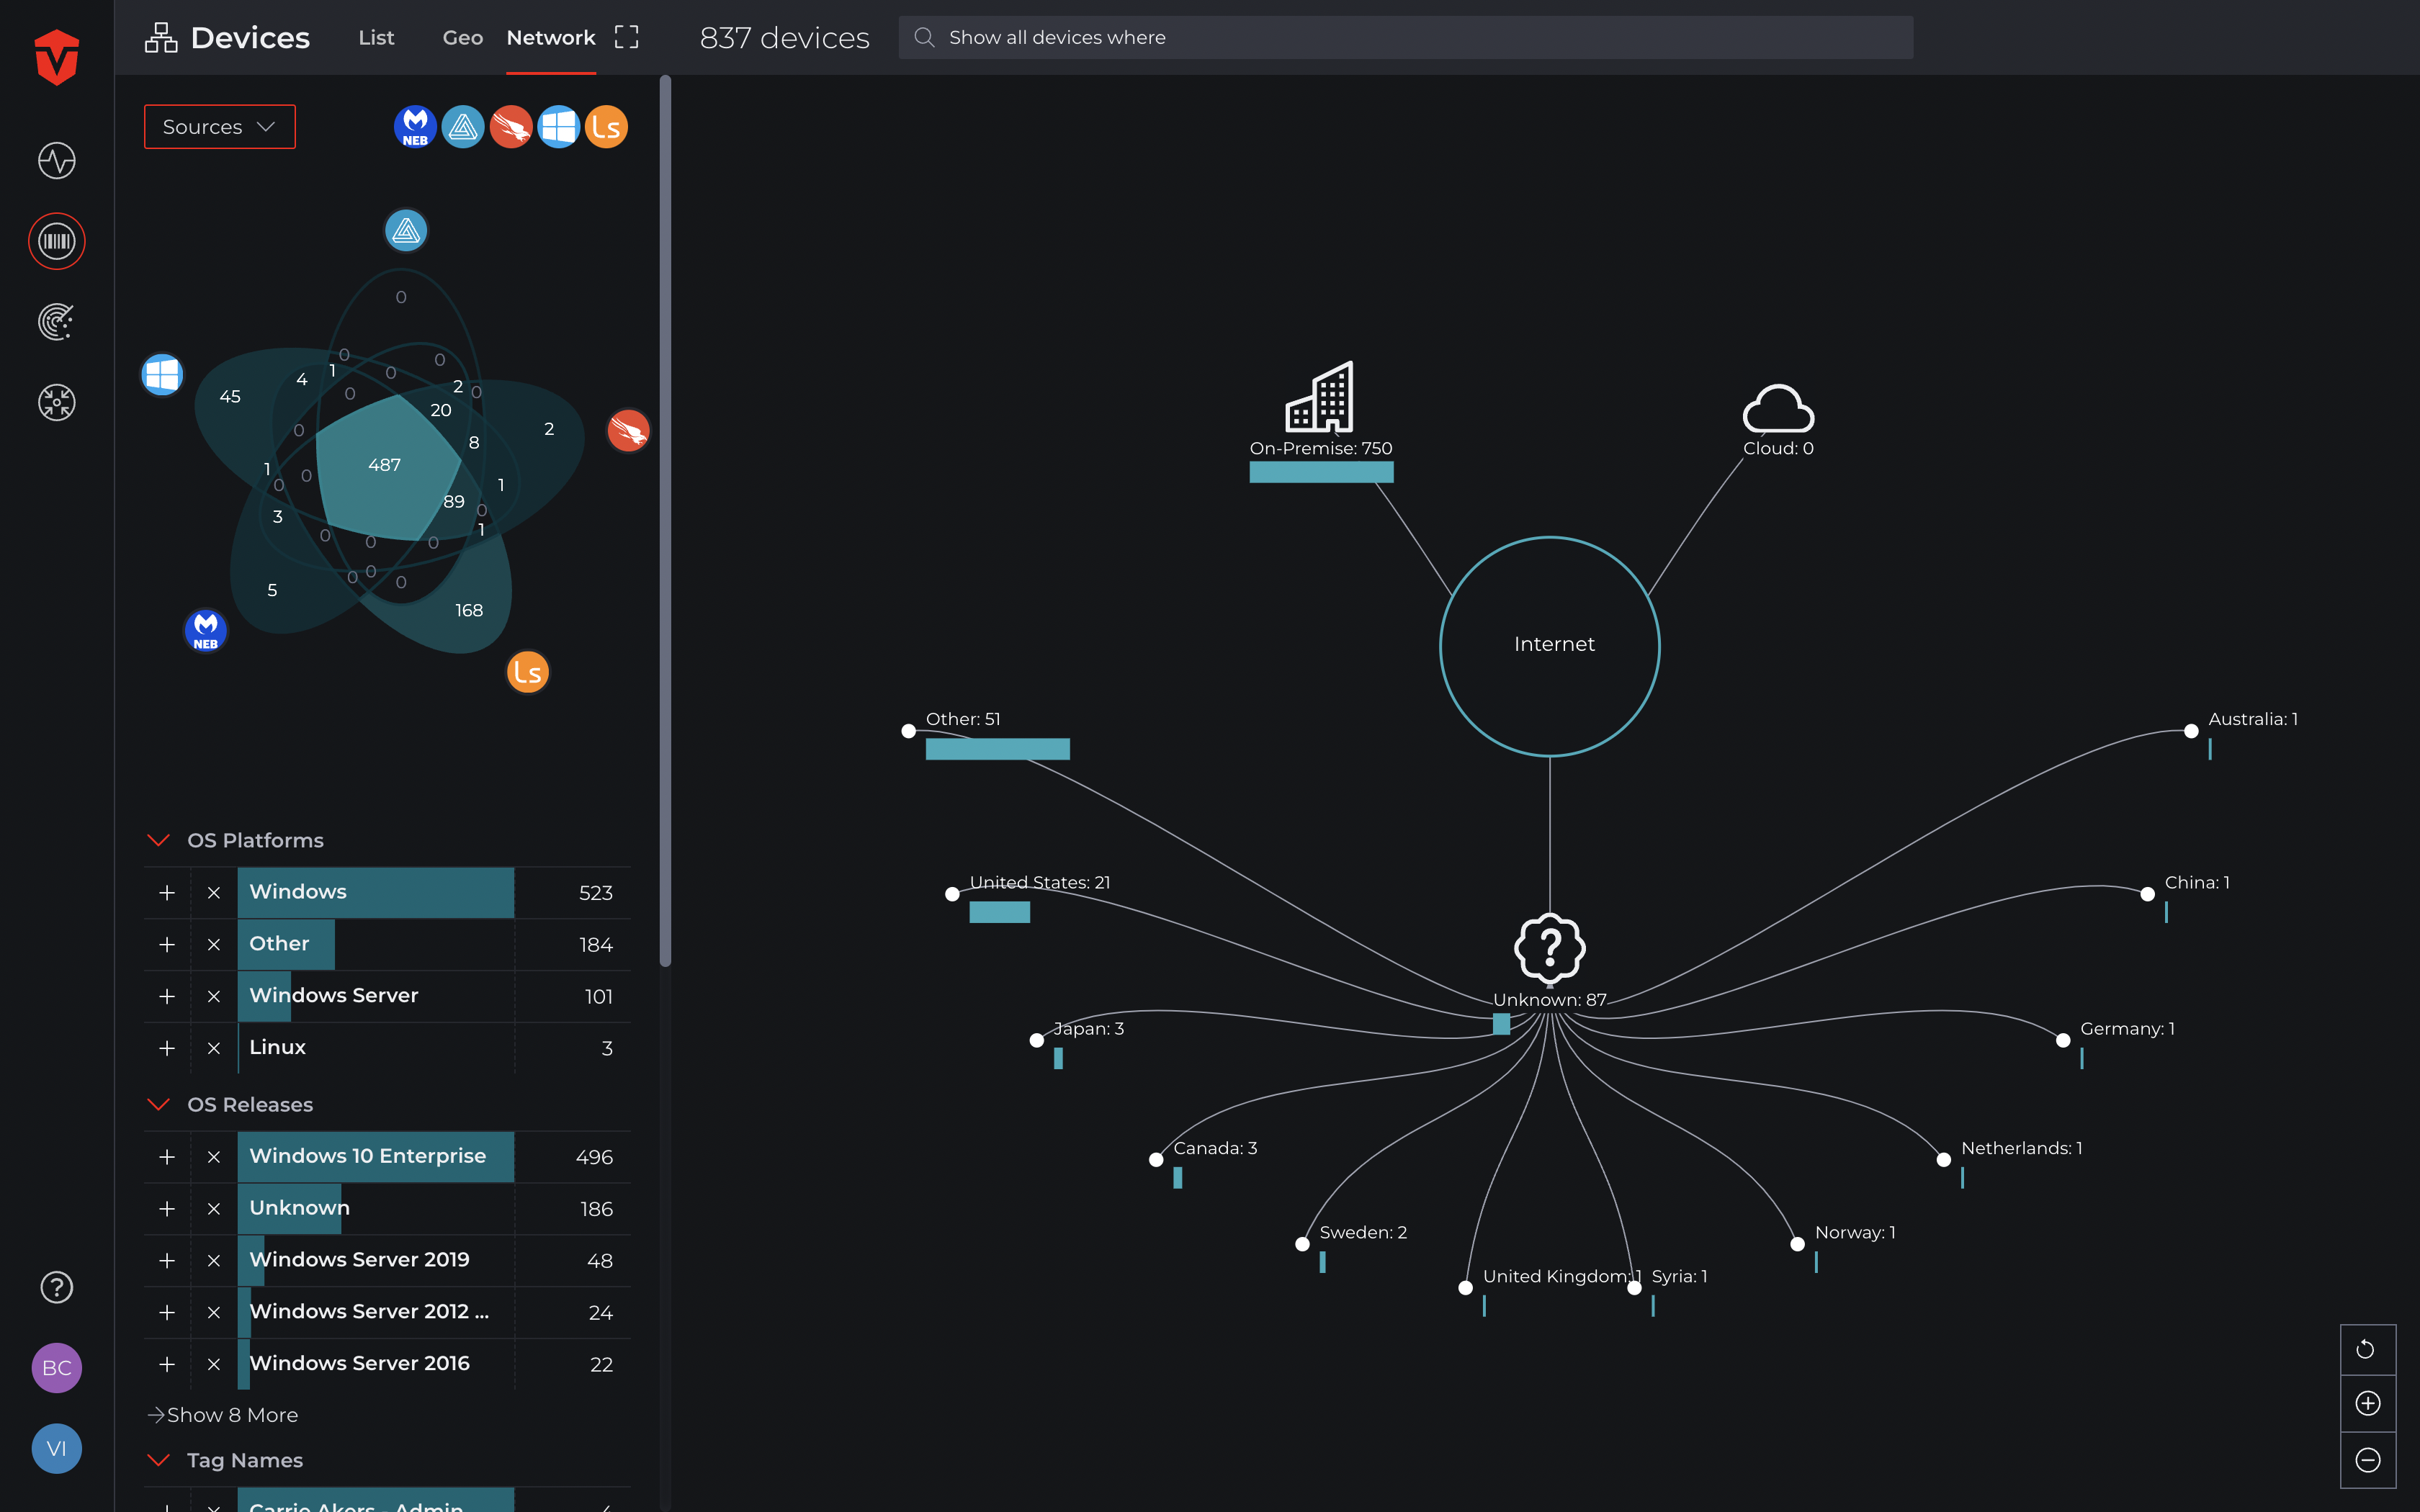Collapse the OS Releases section
Image resolution: width=2420 pixels, height=1512 pixels.
(158, 1104)
